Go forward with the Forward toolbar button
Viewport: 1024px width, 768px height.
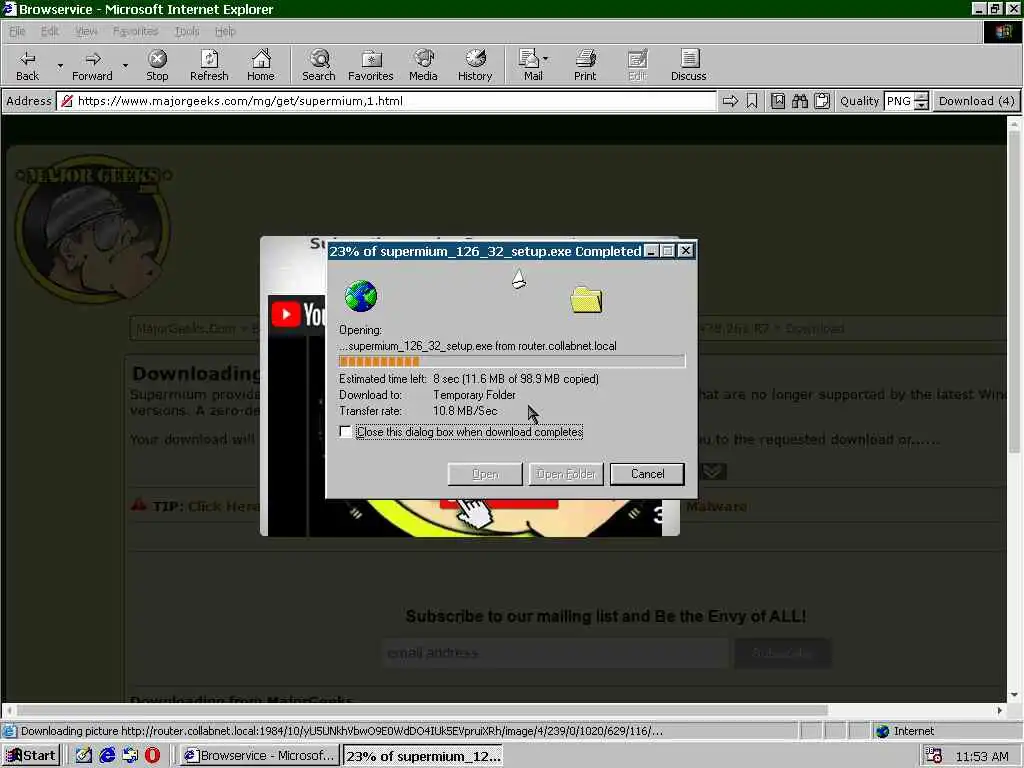click(x=92, y=65)
